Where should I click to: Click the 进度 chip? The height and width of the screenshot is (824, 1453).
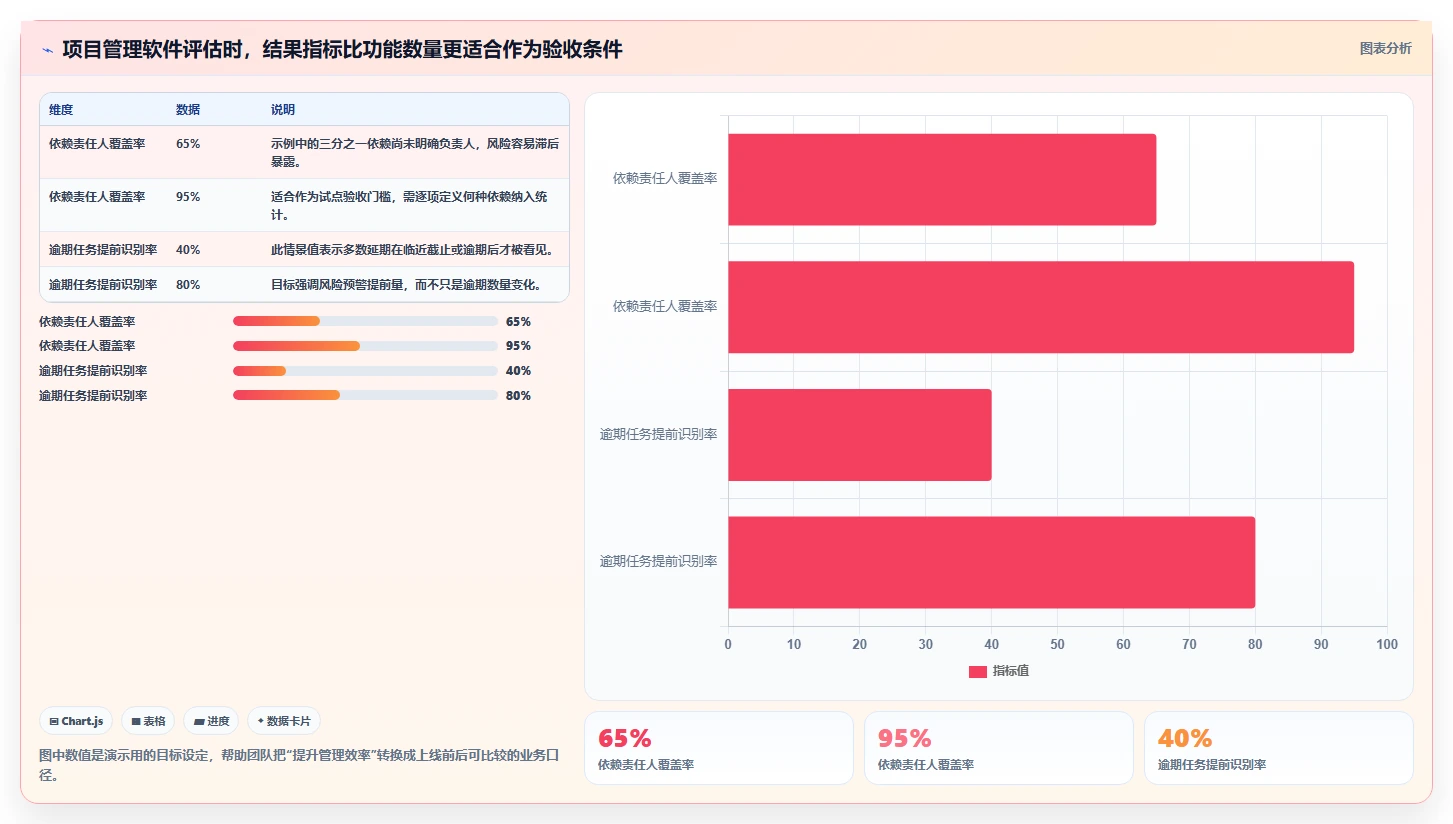tap(211, 721)
